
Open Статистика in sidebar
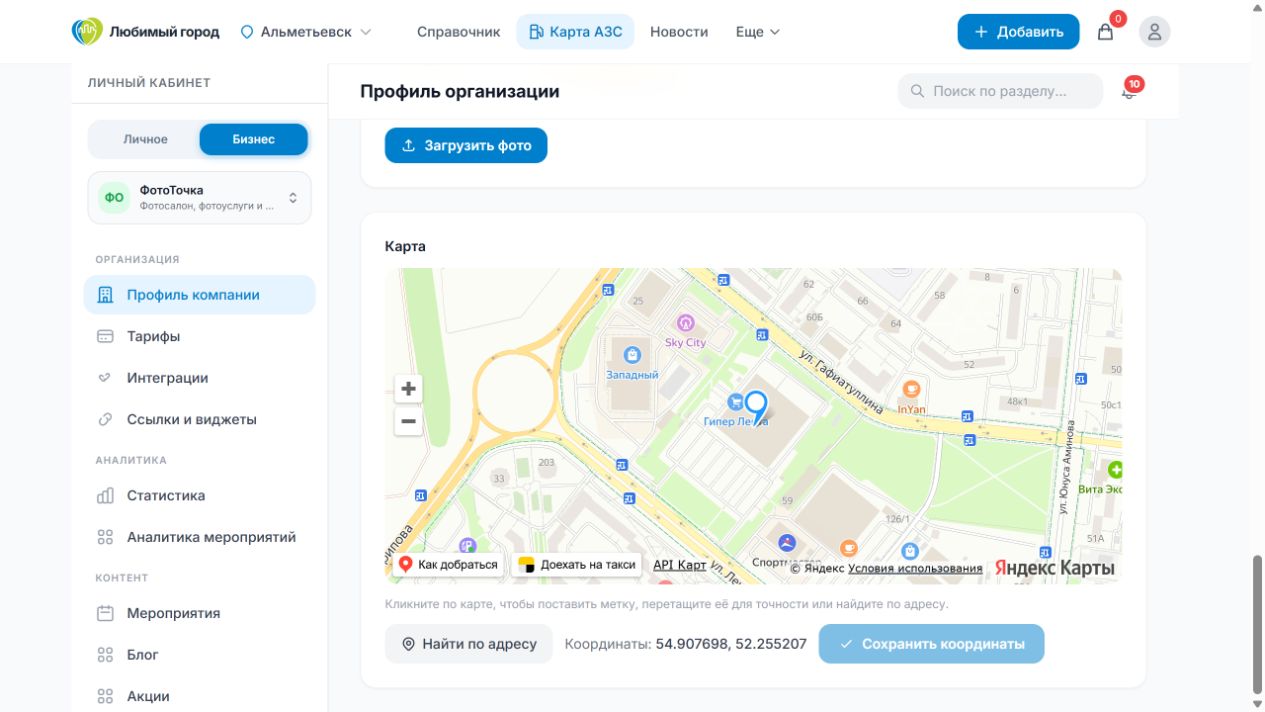click(200, 495)
